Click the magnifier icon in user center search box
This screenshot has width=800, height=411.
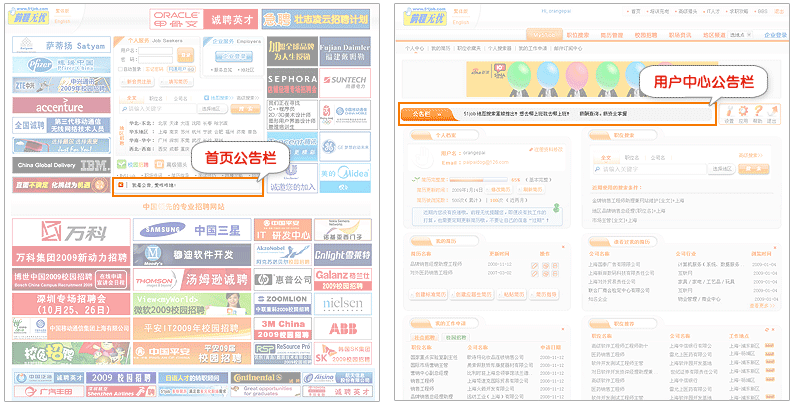coord(597,169)
